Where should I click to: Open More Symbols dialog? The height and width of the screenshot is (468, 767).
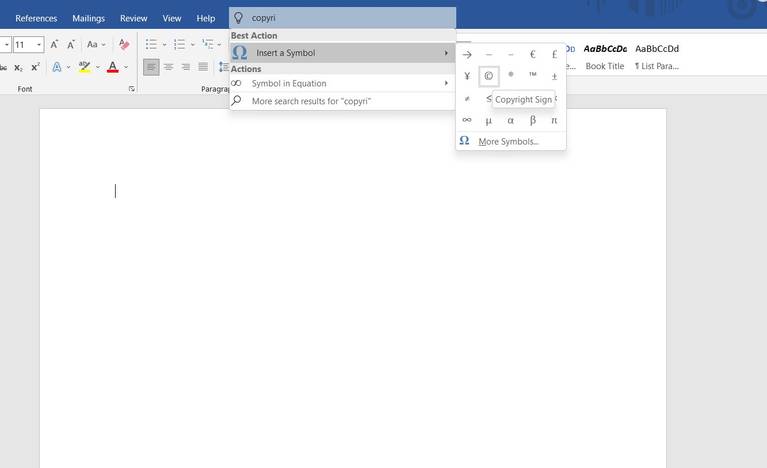pos(511,141)
